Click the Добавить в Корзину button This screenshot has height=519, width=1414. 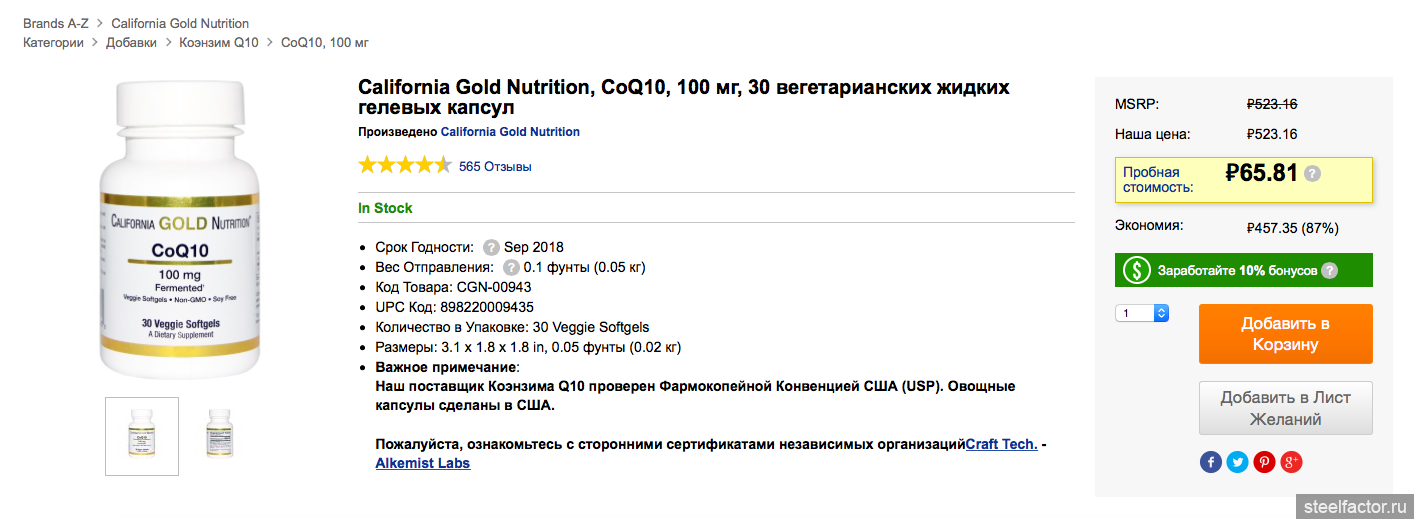point(1285,334)
